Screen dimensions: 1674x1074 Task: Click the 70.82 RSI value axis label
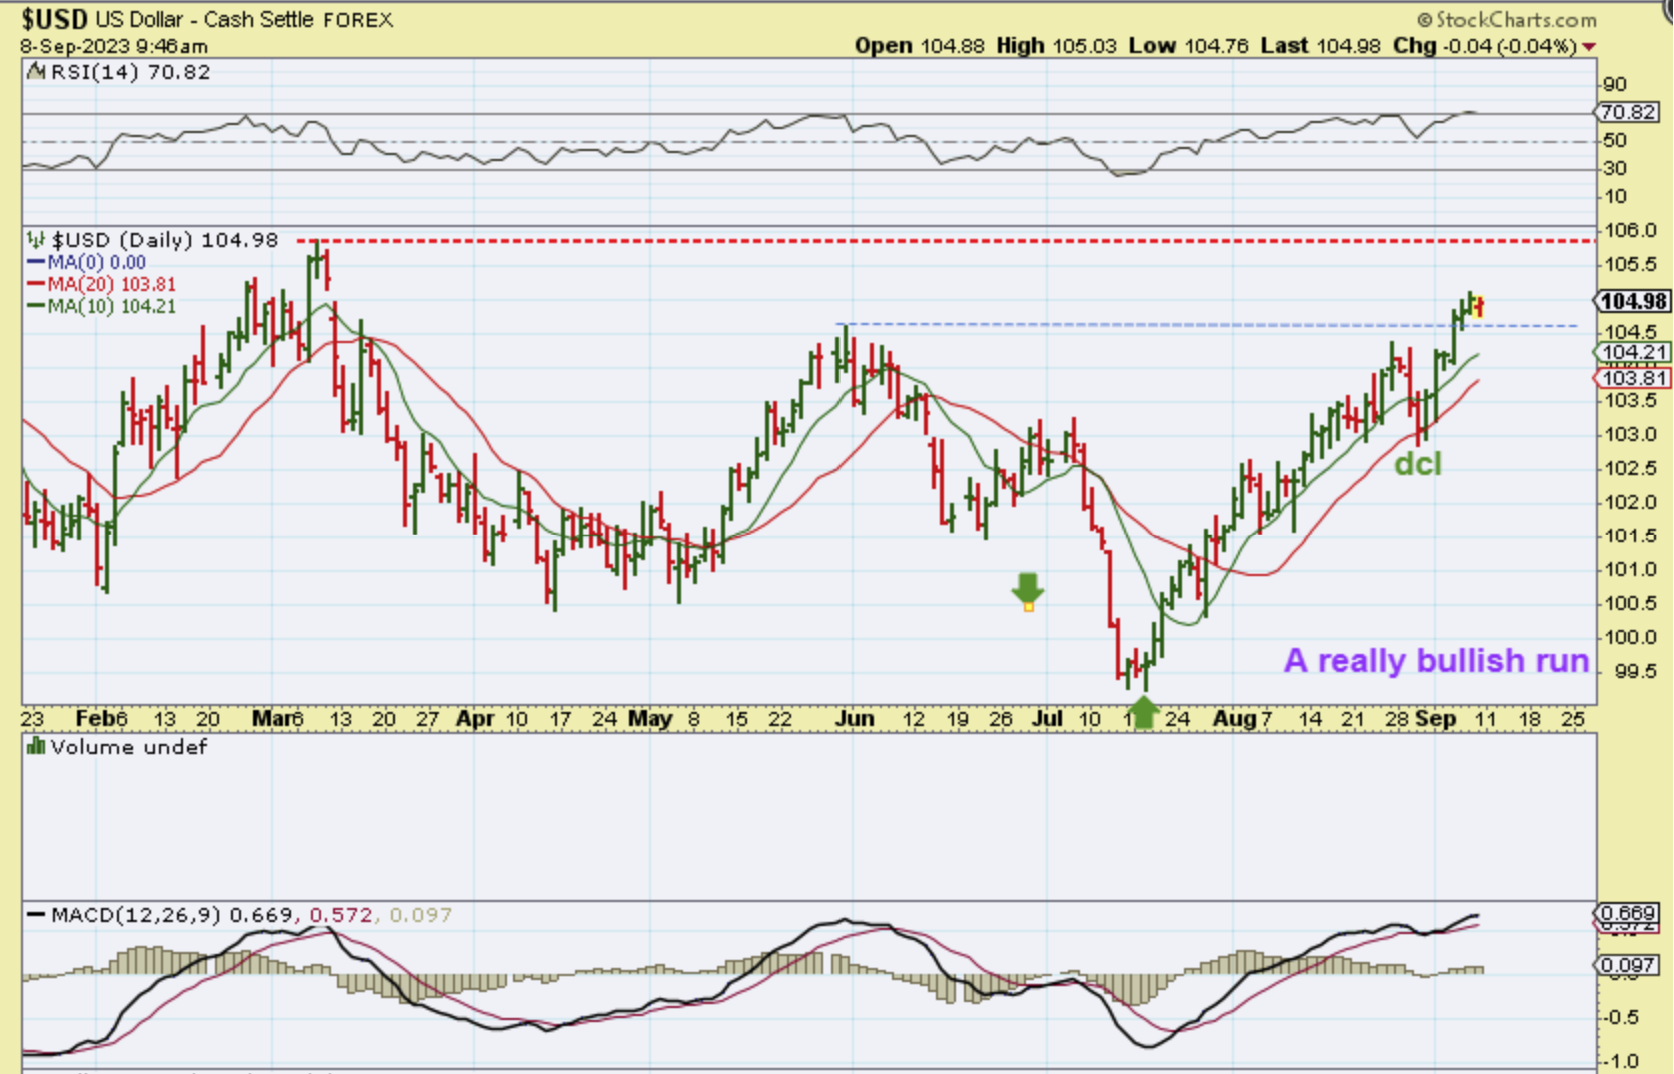point(1627,112)
